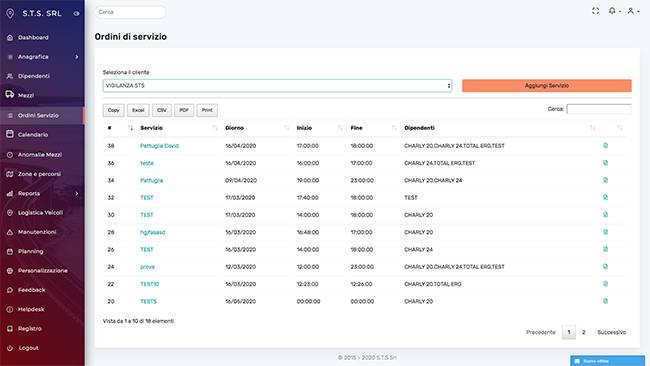Viewport: 650px width, 366px height.
Task: Click document icon in row 22
Action: pyautogui.click(x=605, y=284)
